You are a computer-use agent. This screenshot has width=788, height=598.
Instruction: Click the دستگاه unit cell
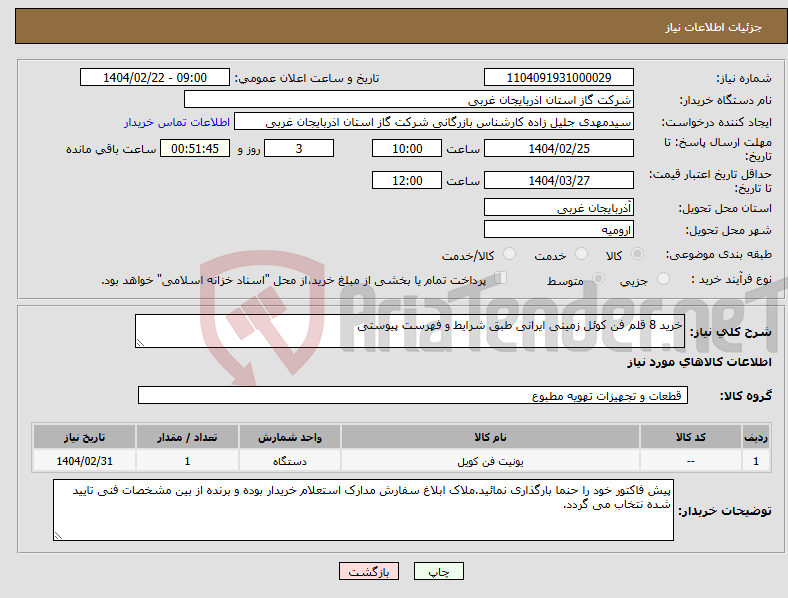[x=290, y=461]
